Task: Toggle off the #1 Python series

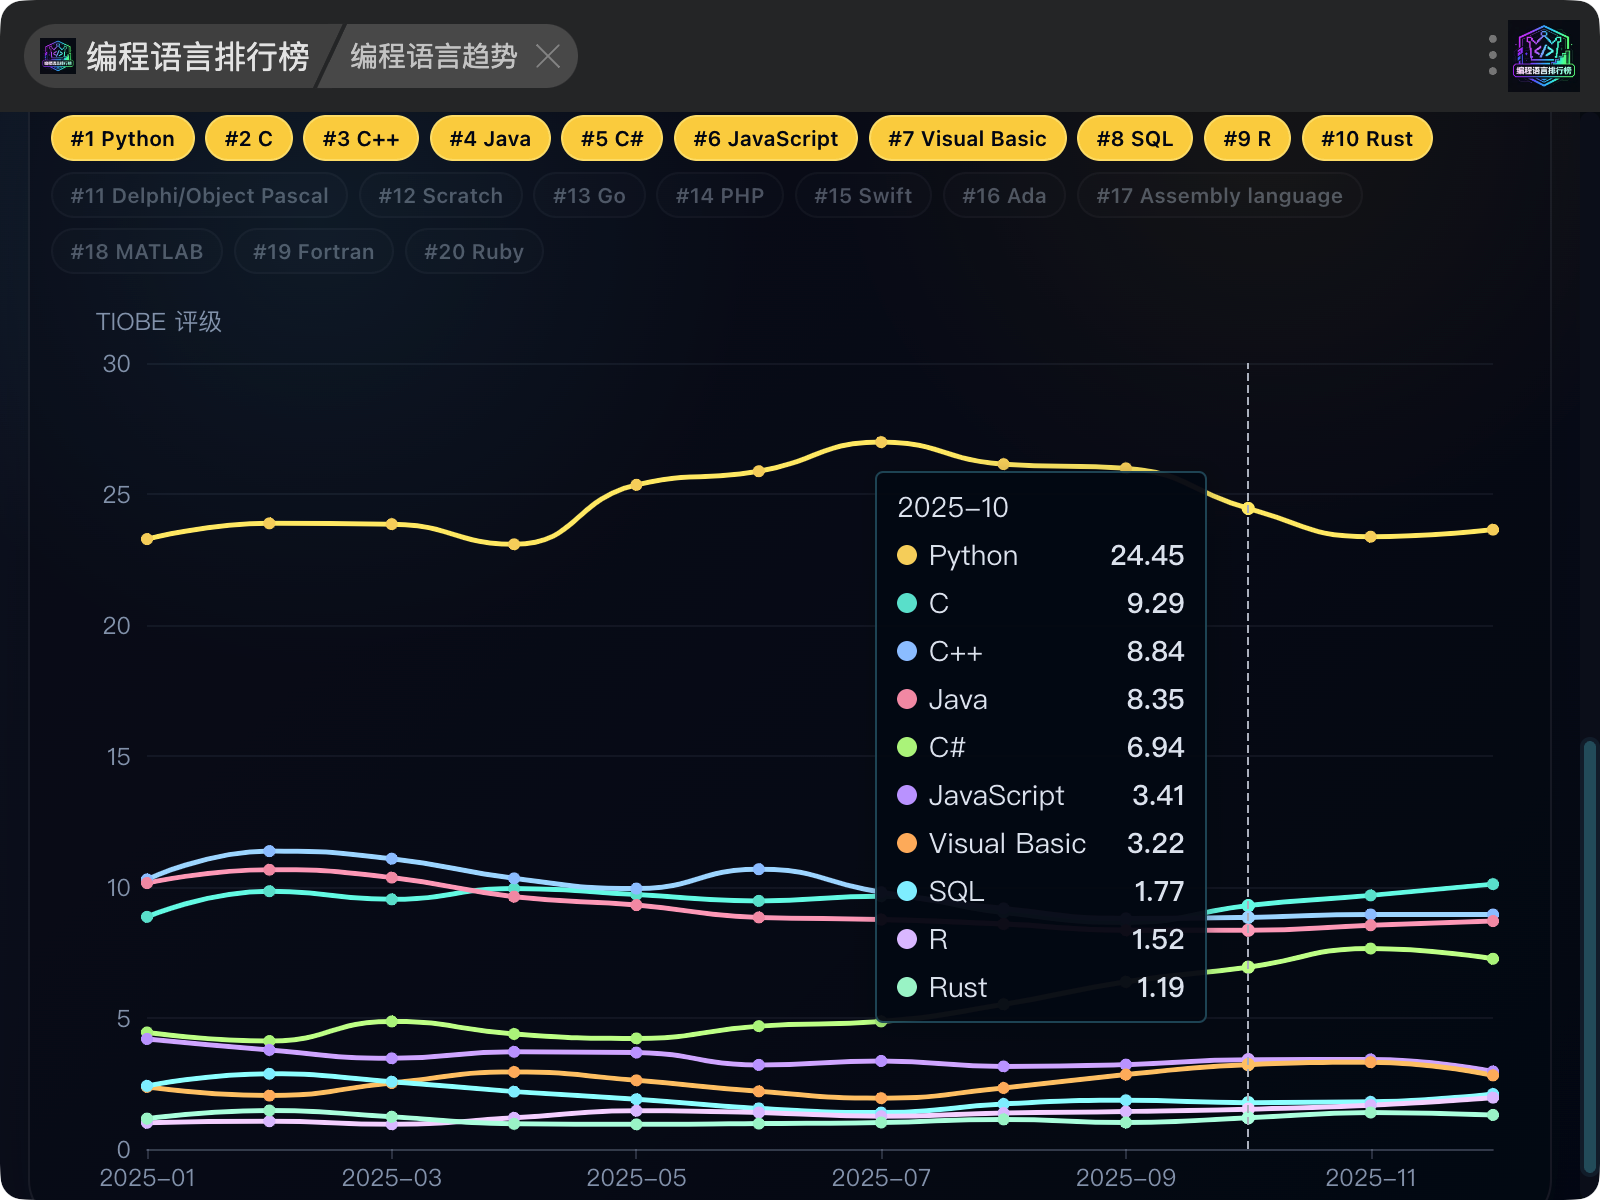Action: click(123, 138)
